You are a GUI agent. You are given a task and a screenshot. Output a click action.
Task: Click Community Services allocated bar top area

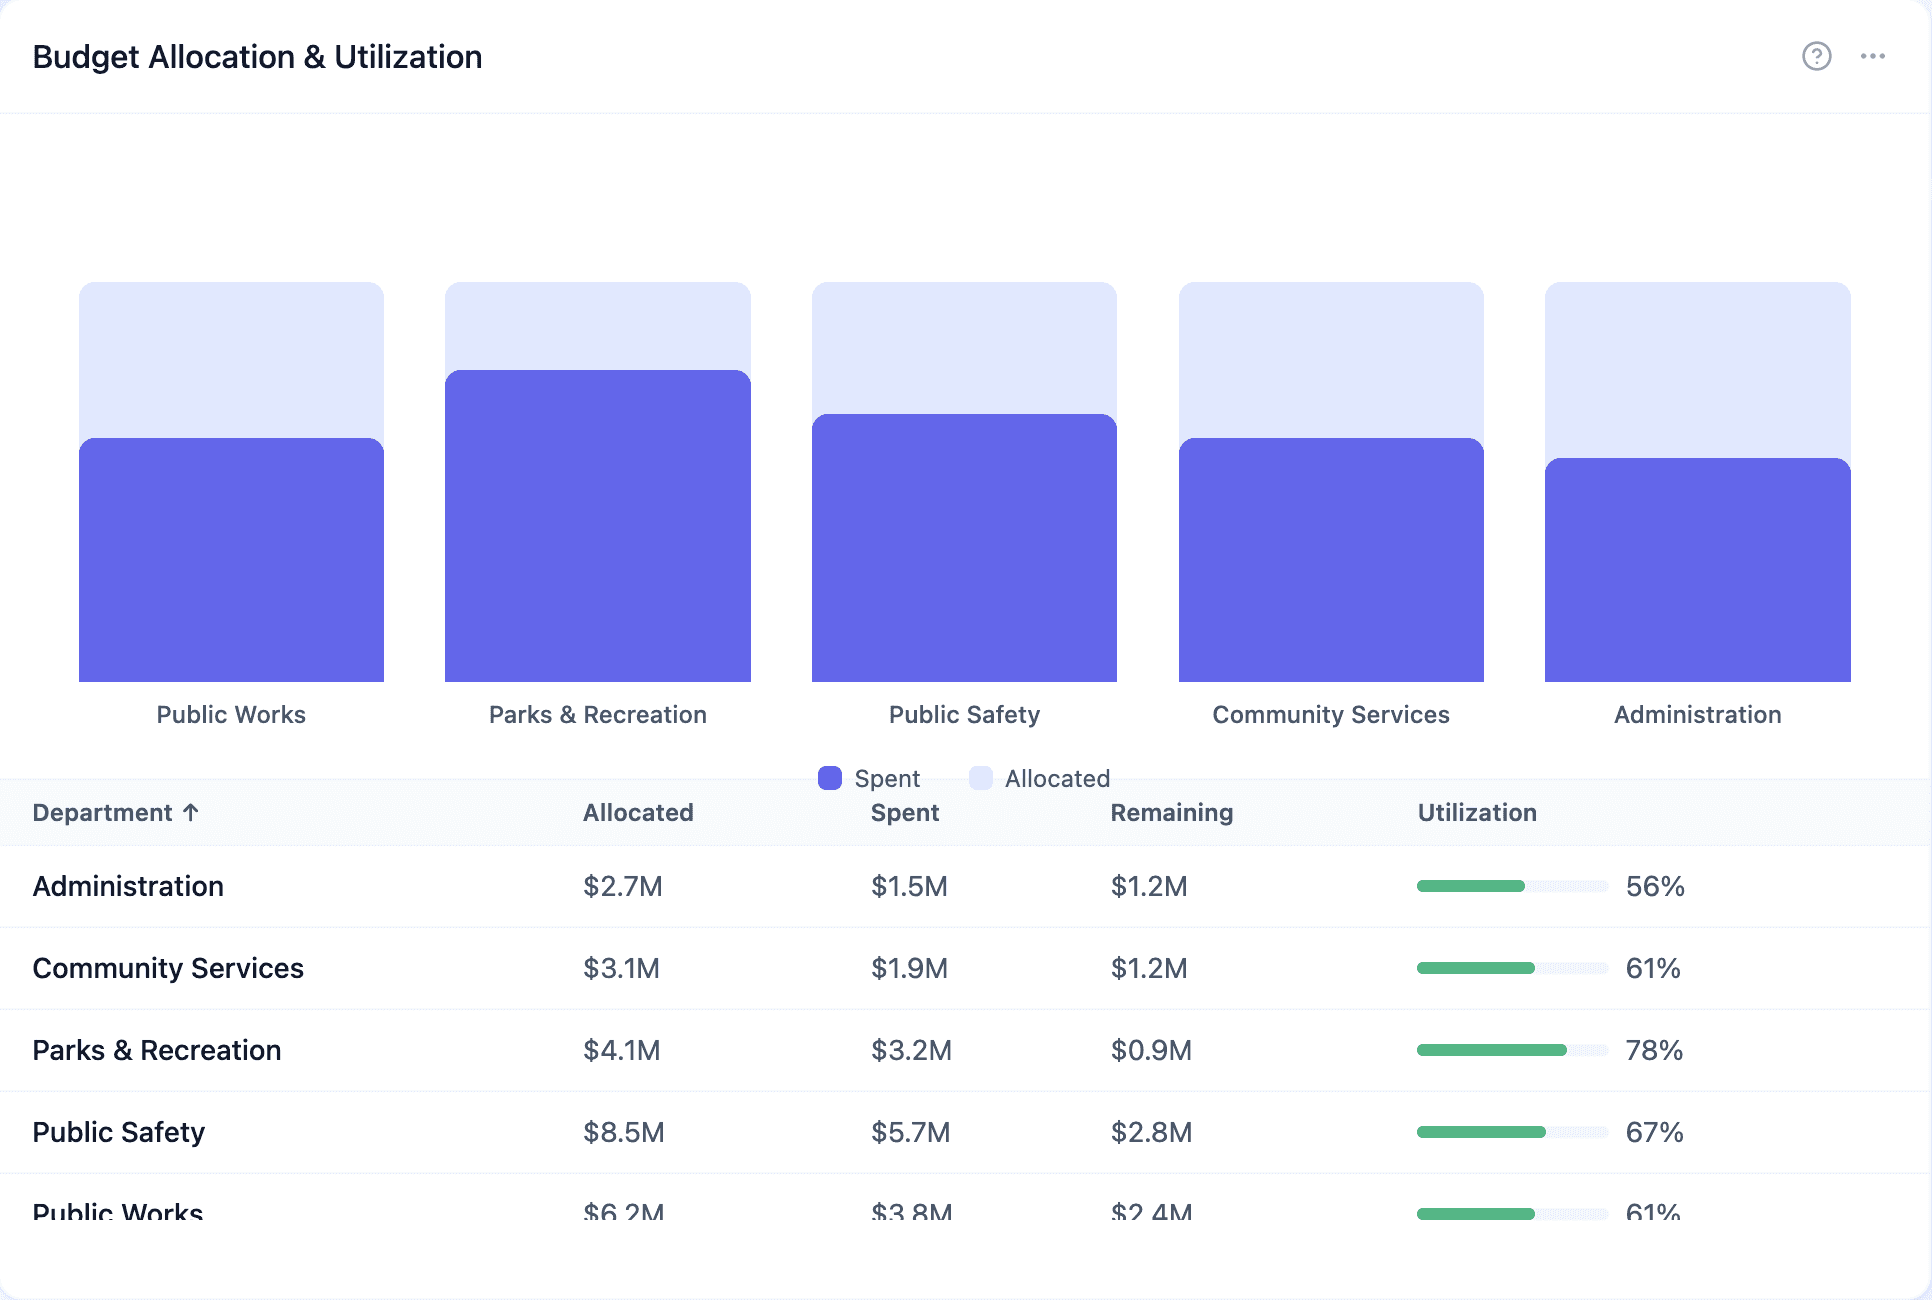(1330, 358)
